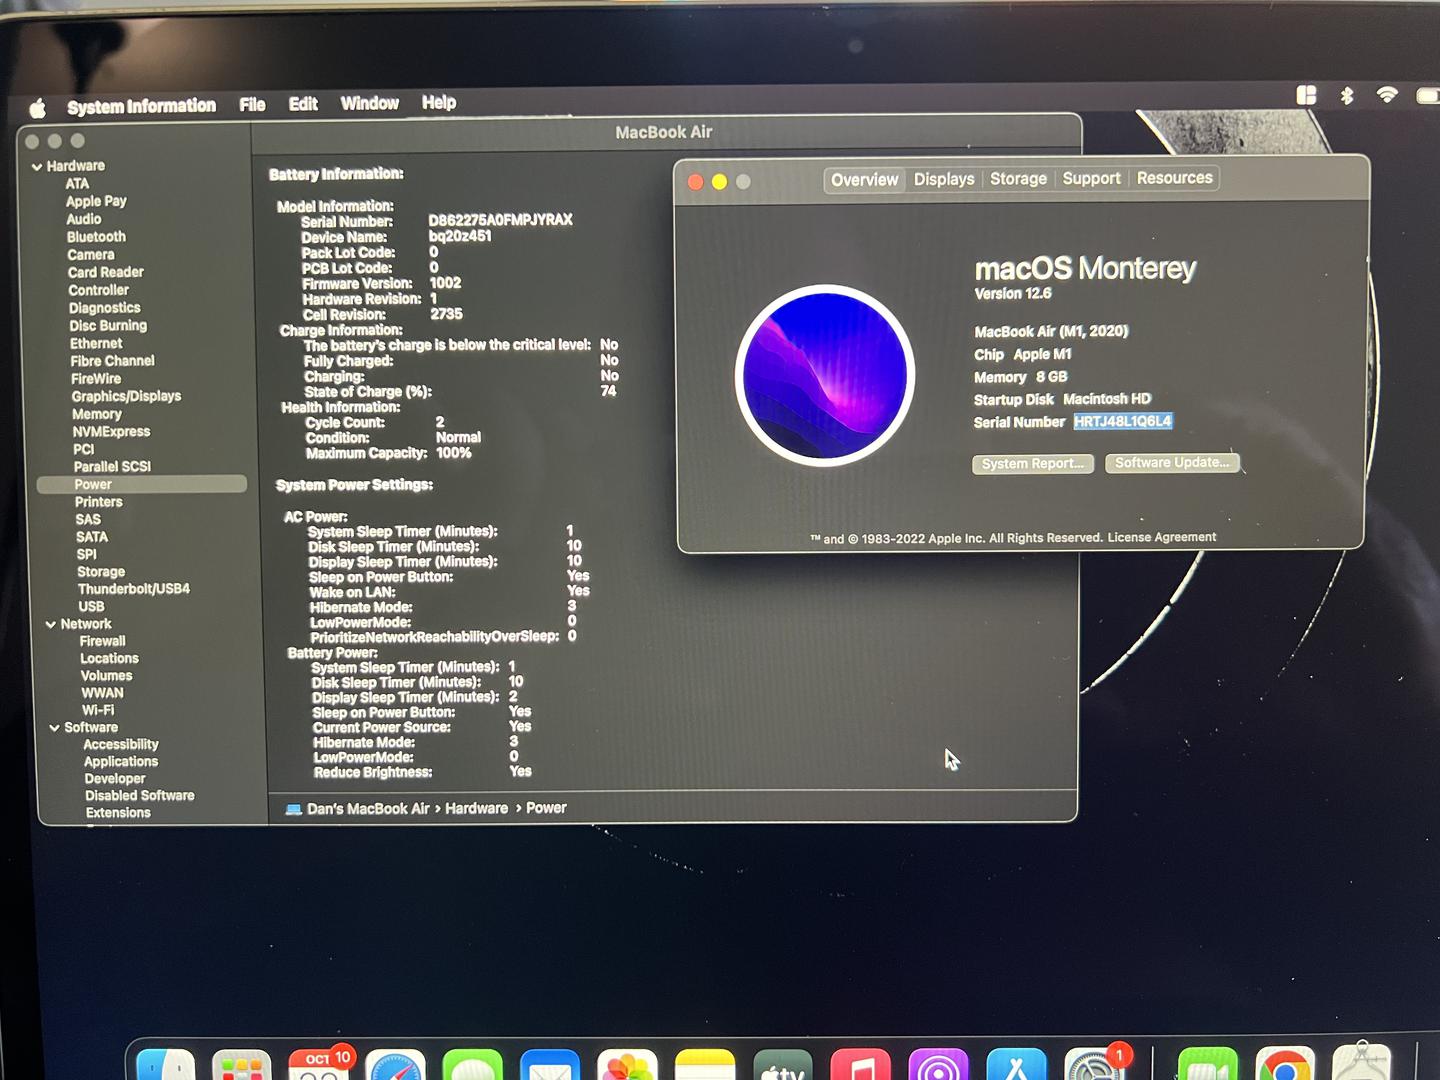This screenshot has height=1080, width=1440.
Task: Select Disabled Software in the sidebar
Action: point(139,796)
